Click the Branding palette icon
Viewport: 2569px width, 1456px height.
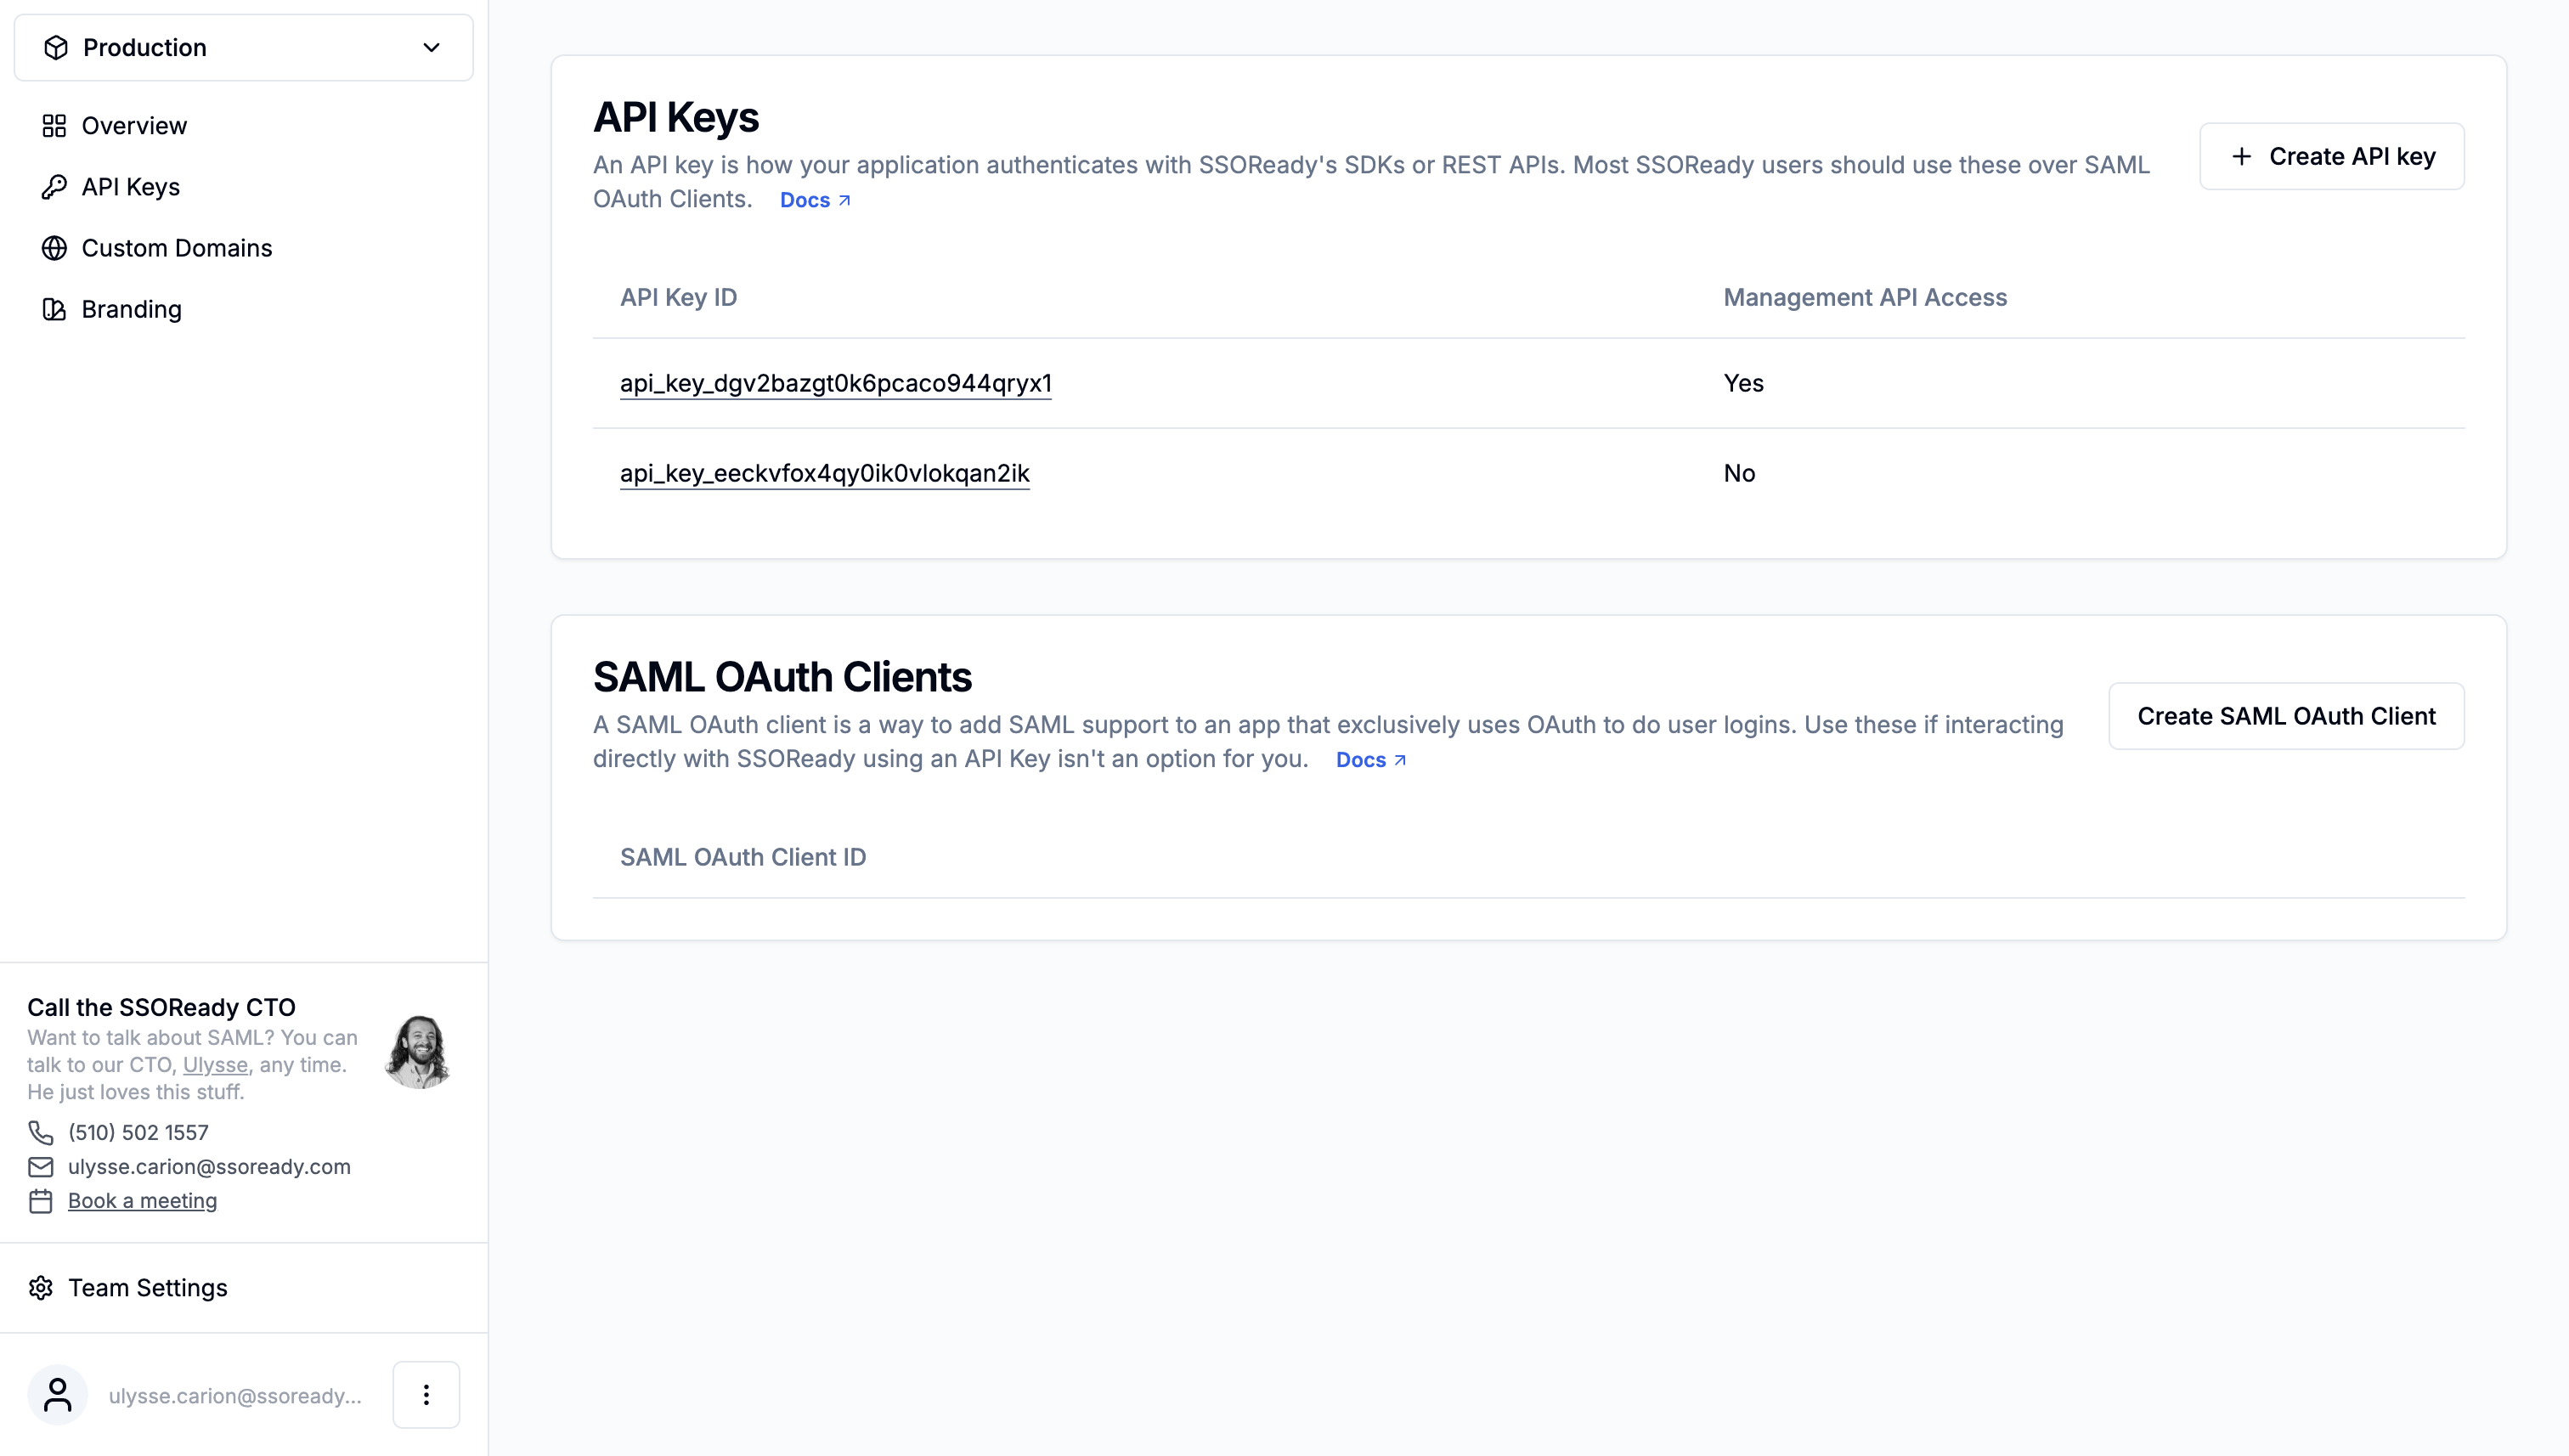pos(54,309)
